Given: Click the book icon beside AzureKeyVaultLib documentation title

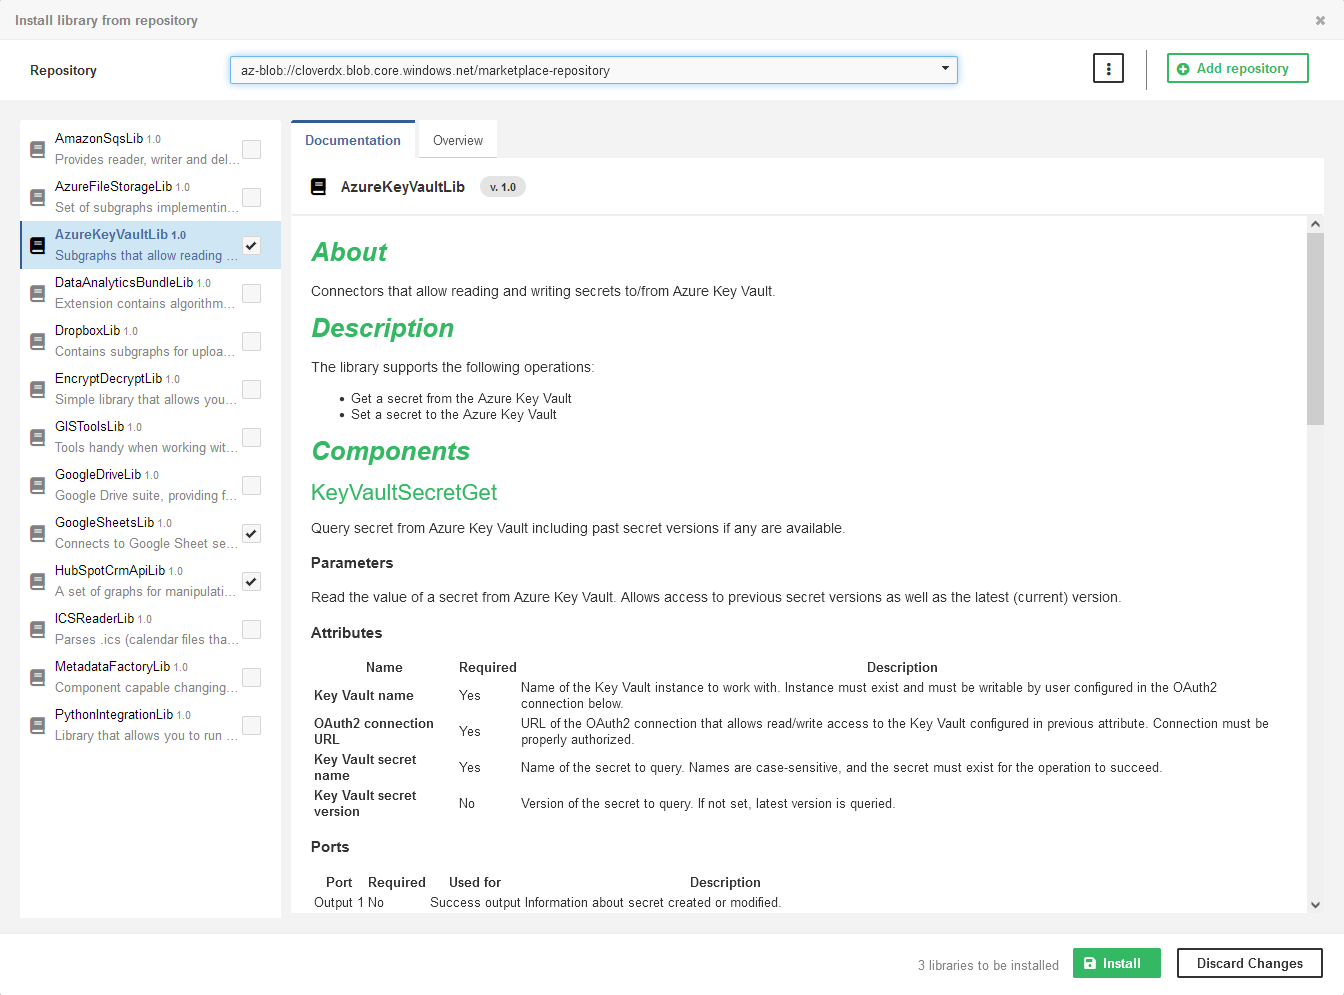Looking at the screenshot, I should tap(318, 187).
